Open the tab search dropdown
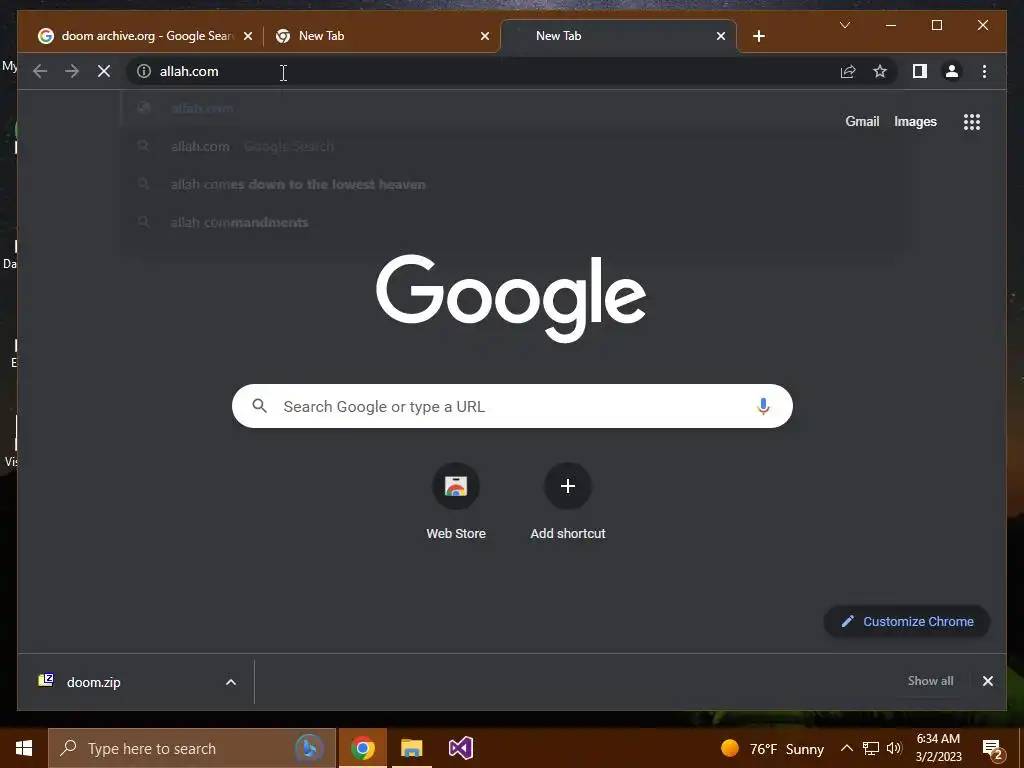 [x=844, y=25]
